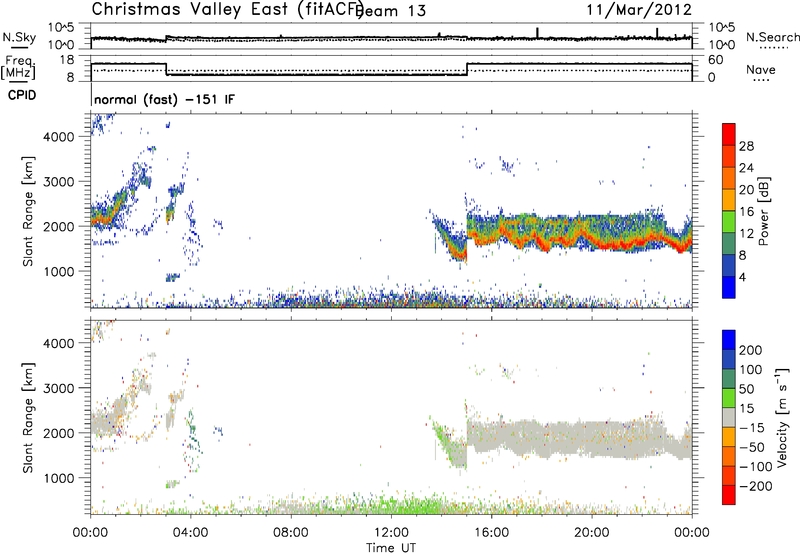Click the light green segment of Power colorbar
The width and height of the screenshot is (800, 554).
(729, 222)
